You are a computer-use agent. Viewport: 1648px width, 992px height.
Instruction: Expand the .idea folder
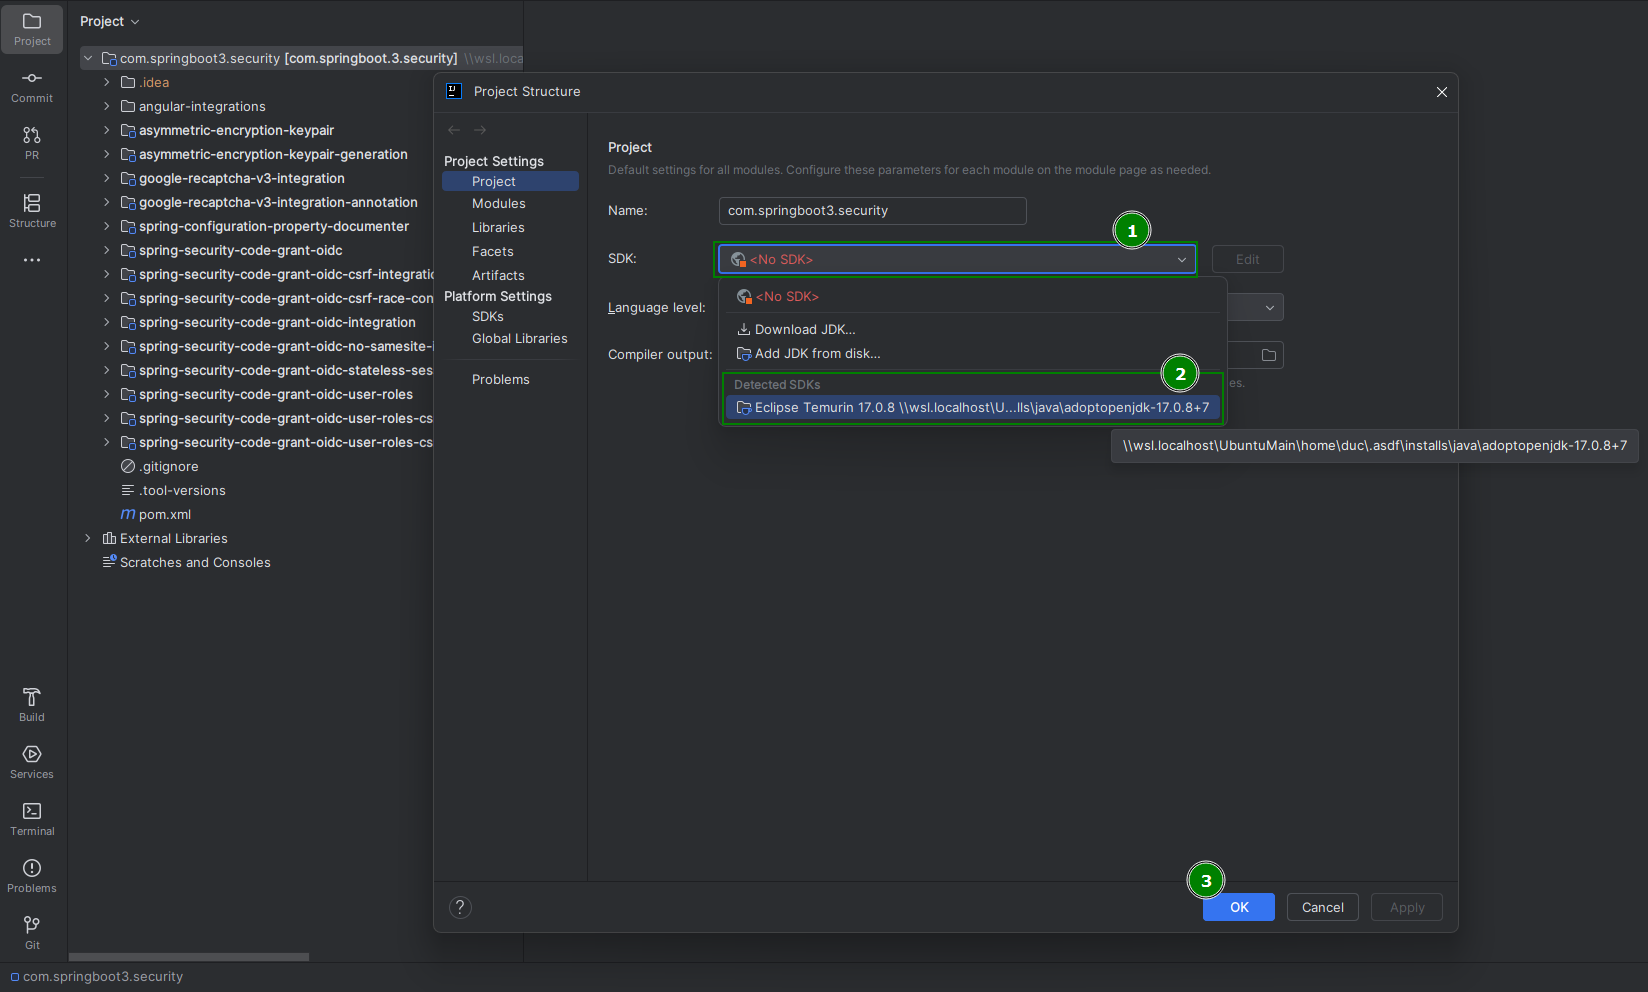[x=107, y=82]
